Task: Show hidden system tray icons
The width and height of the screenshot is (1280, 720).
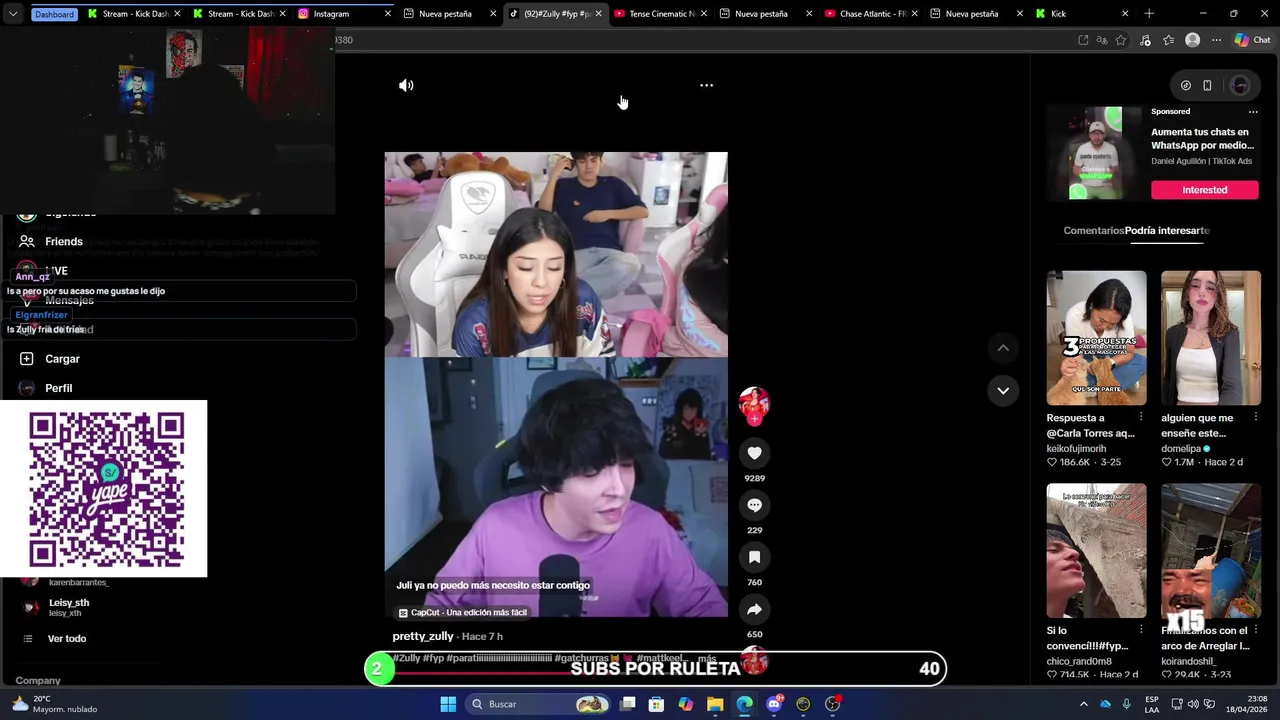Action: click(1083, 704)
